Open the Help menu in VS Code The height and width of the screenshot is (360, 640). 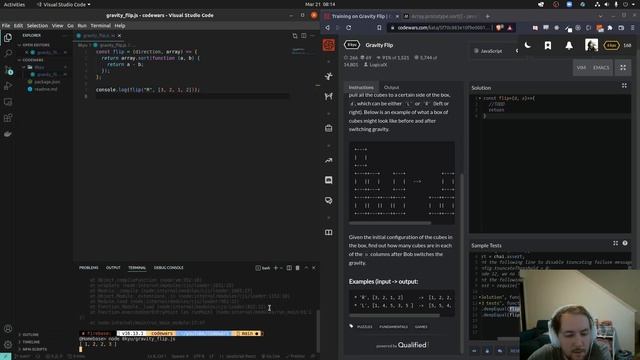point(120,26)
